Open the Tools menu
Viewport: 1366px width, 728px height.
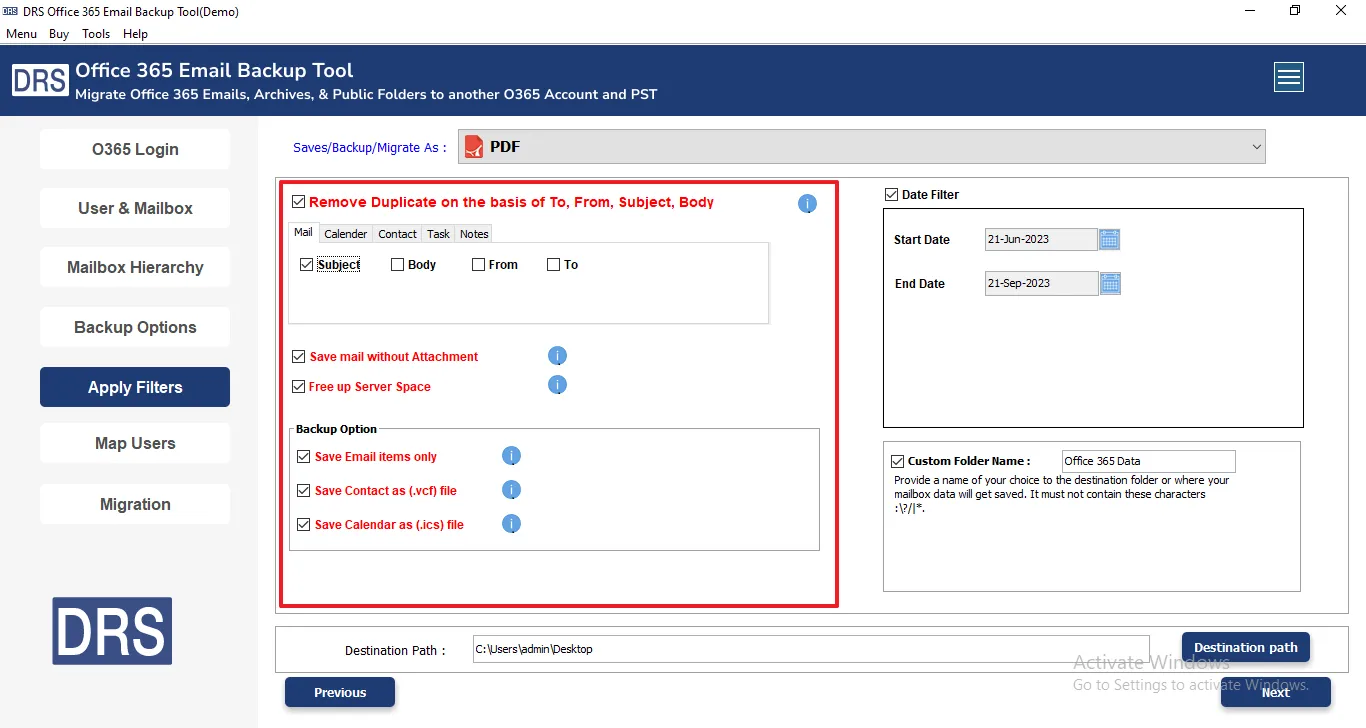click(96, 33)
